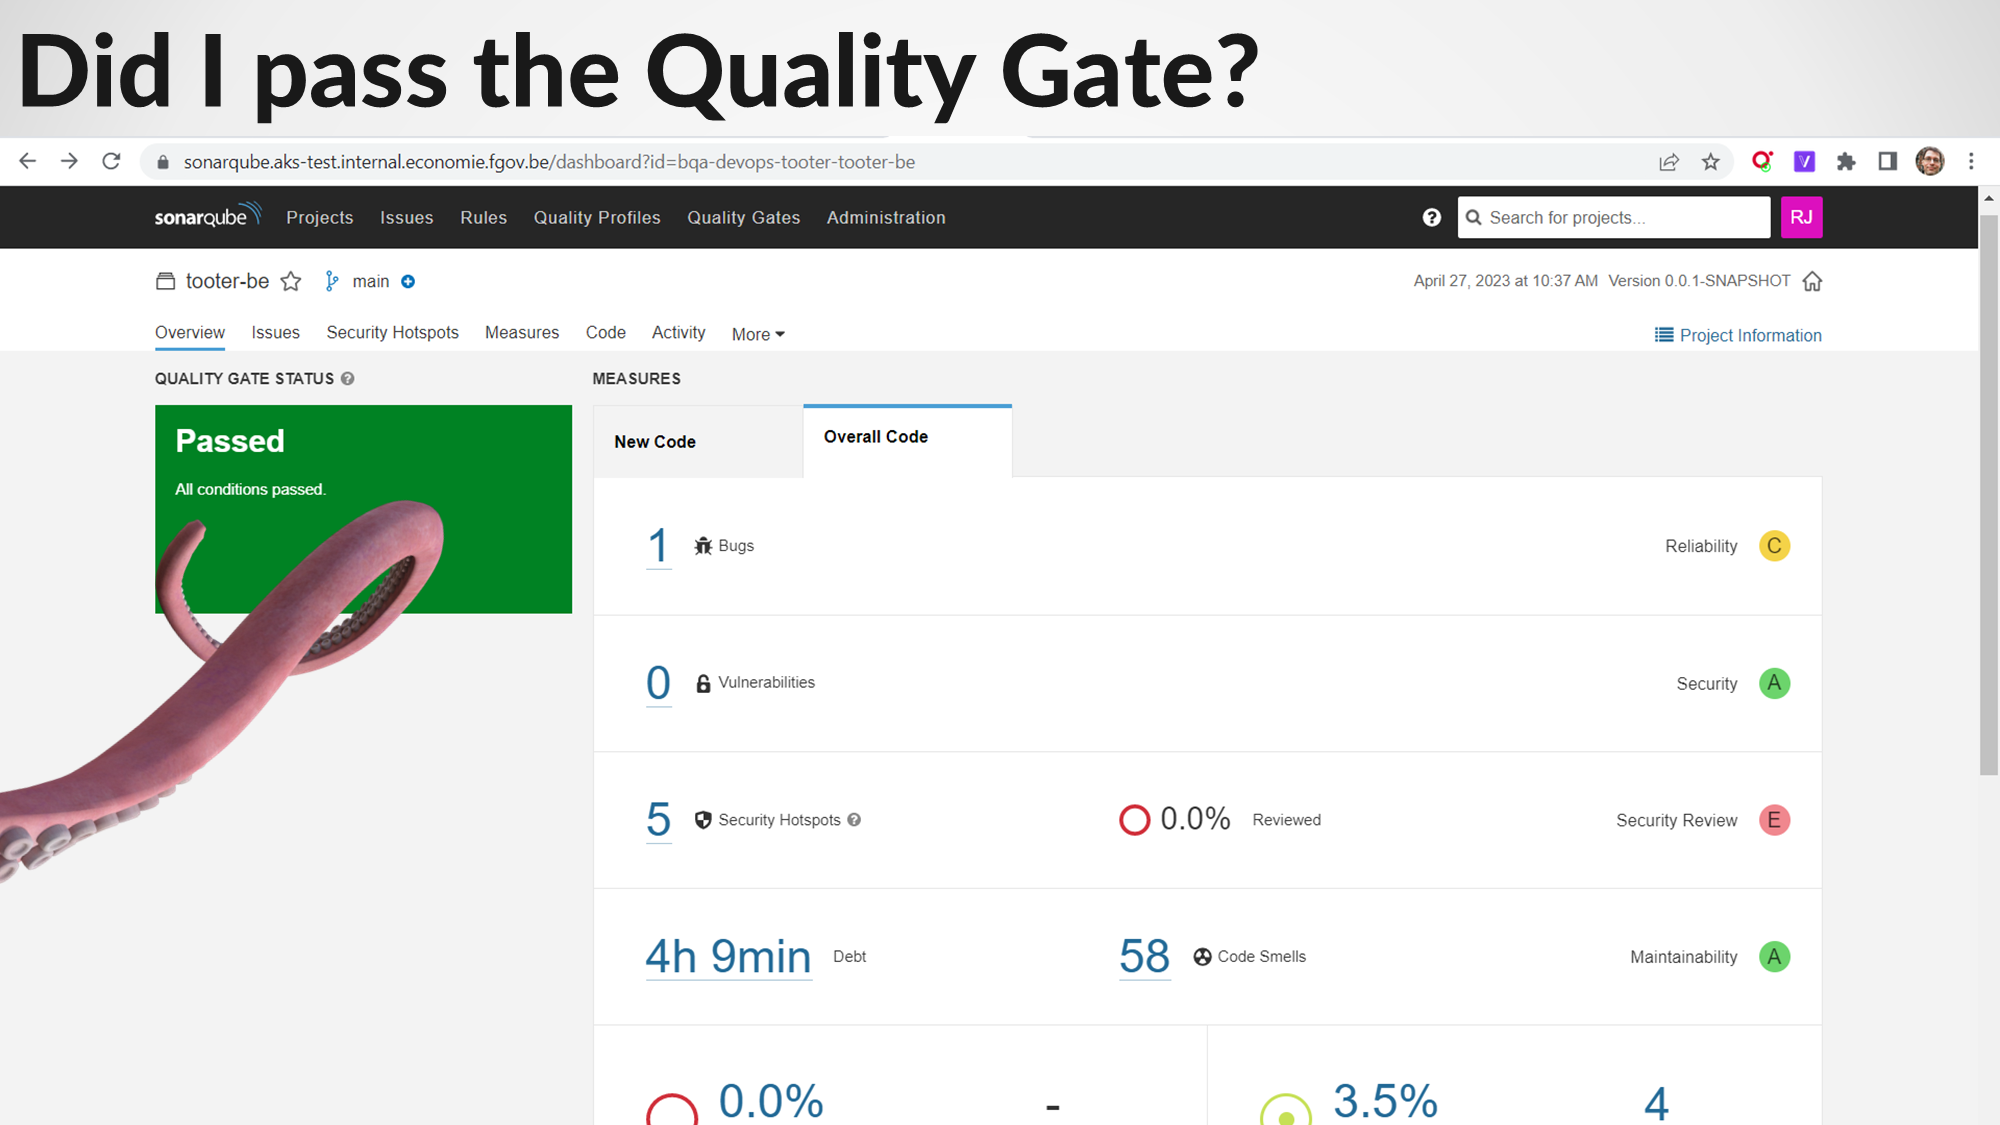
Task: Click the browser reload page icon
Action: [x=111, y=162]
